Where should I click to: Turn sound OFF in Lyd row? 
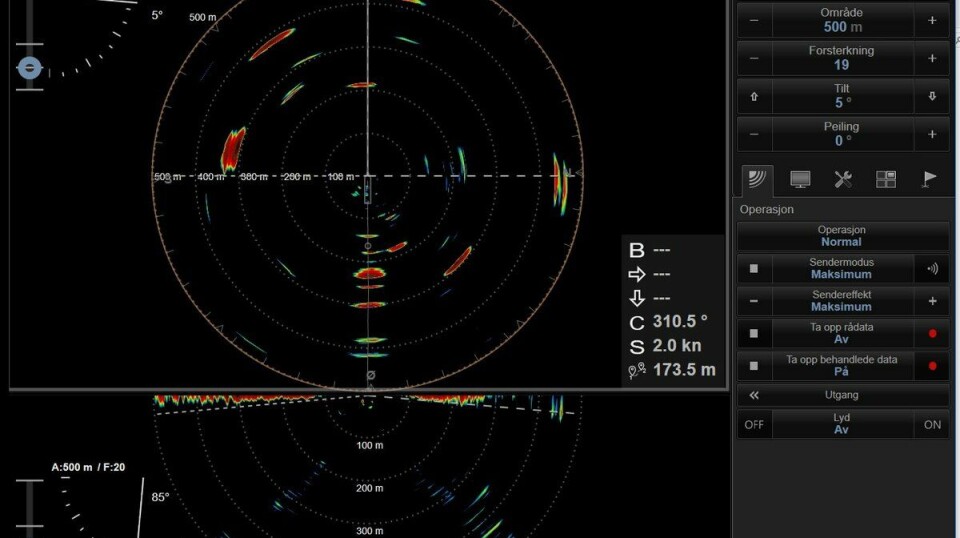pos(754,425)
